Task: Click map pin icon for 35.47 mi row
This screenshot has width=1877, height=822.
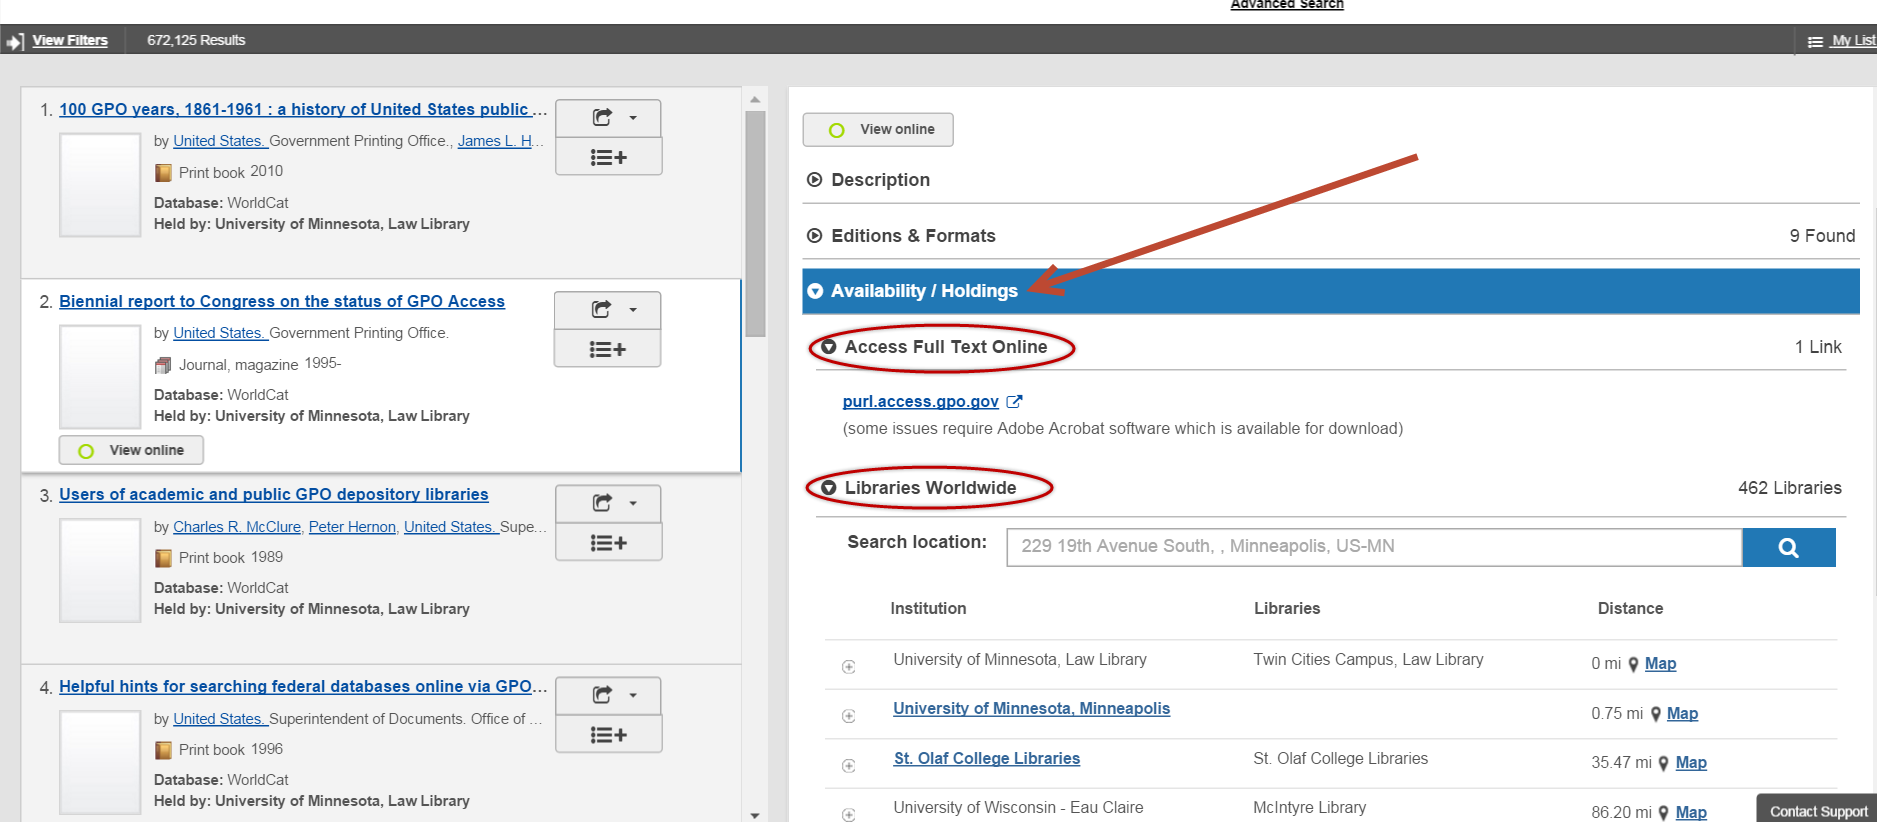Action: pos(1664,763)
